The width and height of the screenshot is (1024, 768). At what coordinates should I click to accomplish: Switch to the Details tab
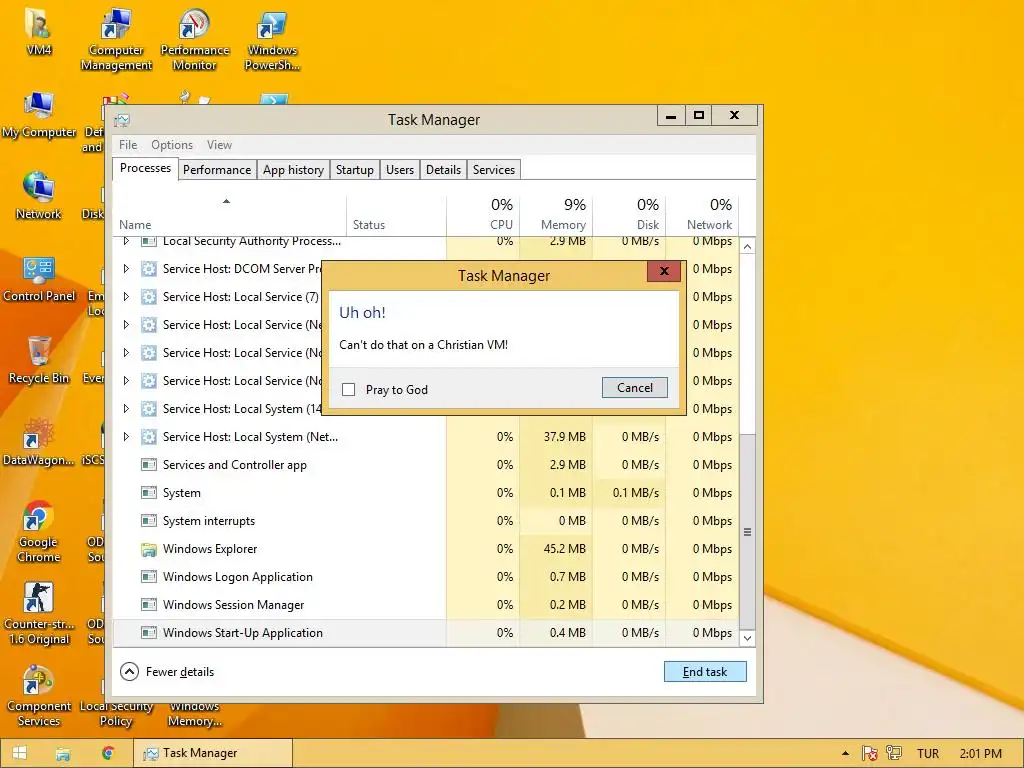443,170
